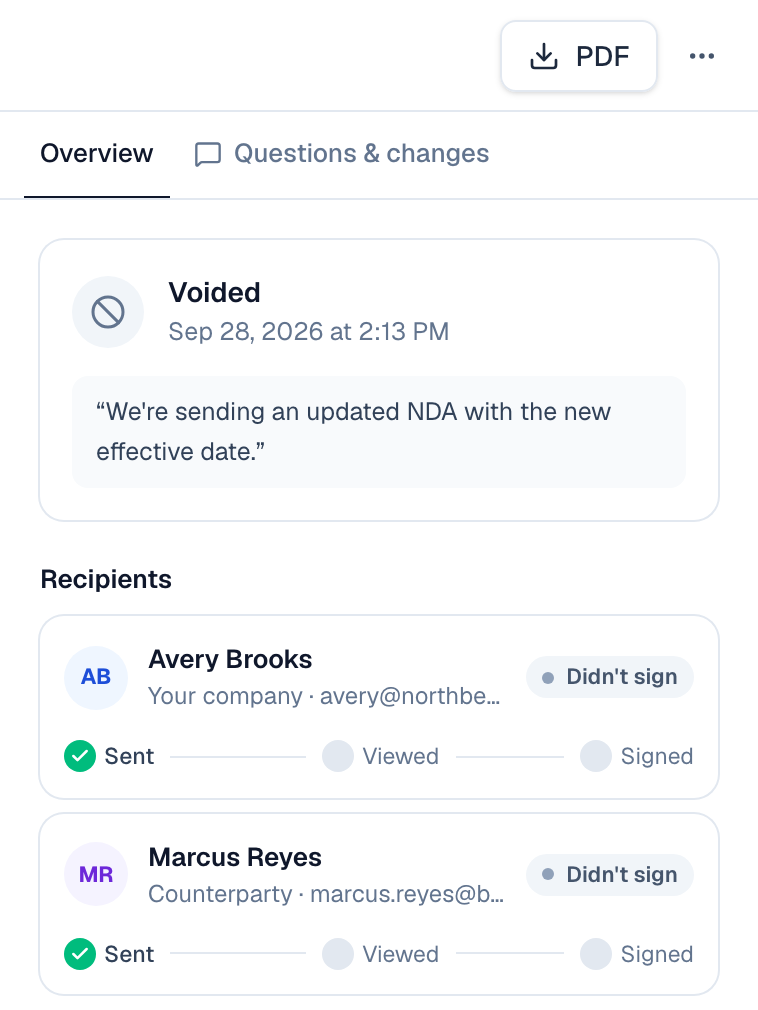Click the void reason message quote box

click(x=379, y=432)
